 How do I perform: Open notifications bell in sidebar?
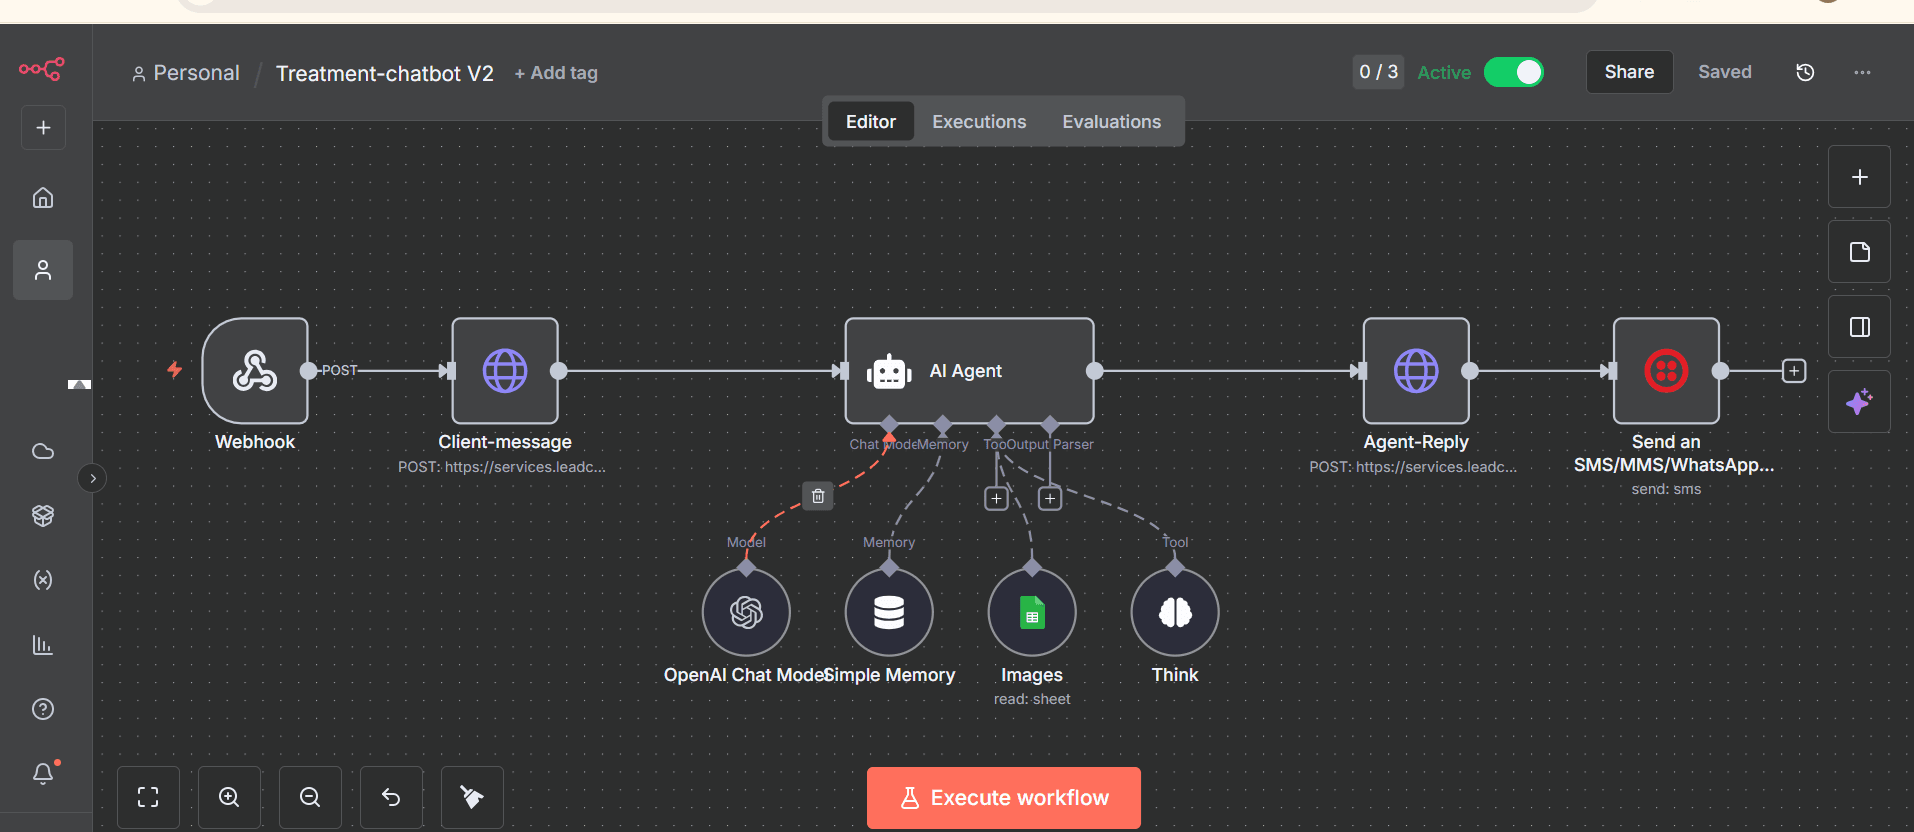click(x=43, y=773)
